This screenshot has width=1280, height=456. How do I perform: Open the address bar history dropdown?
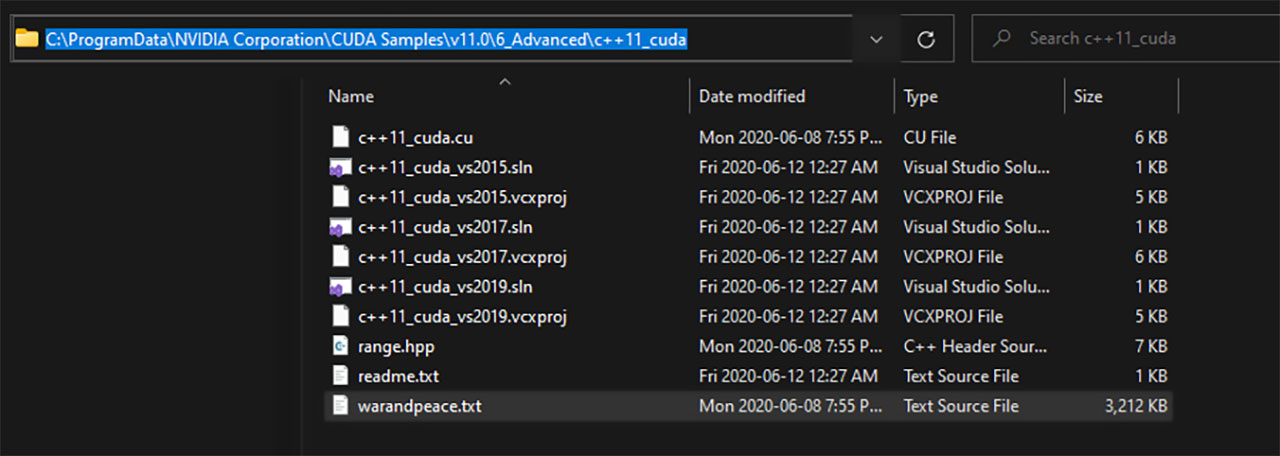coord(877,39)
